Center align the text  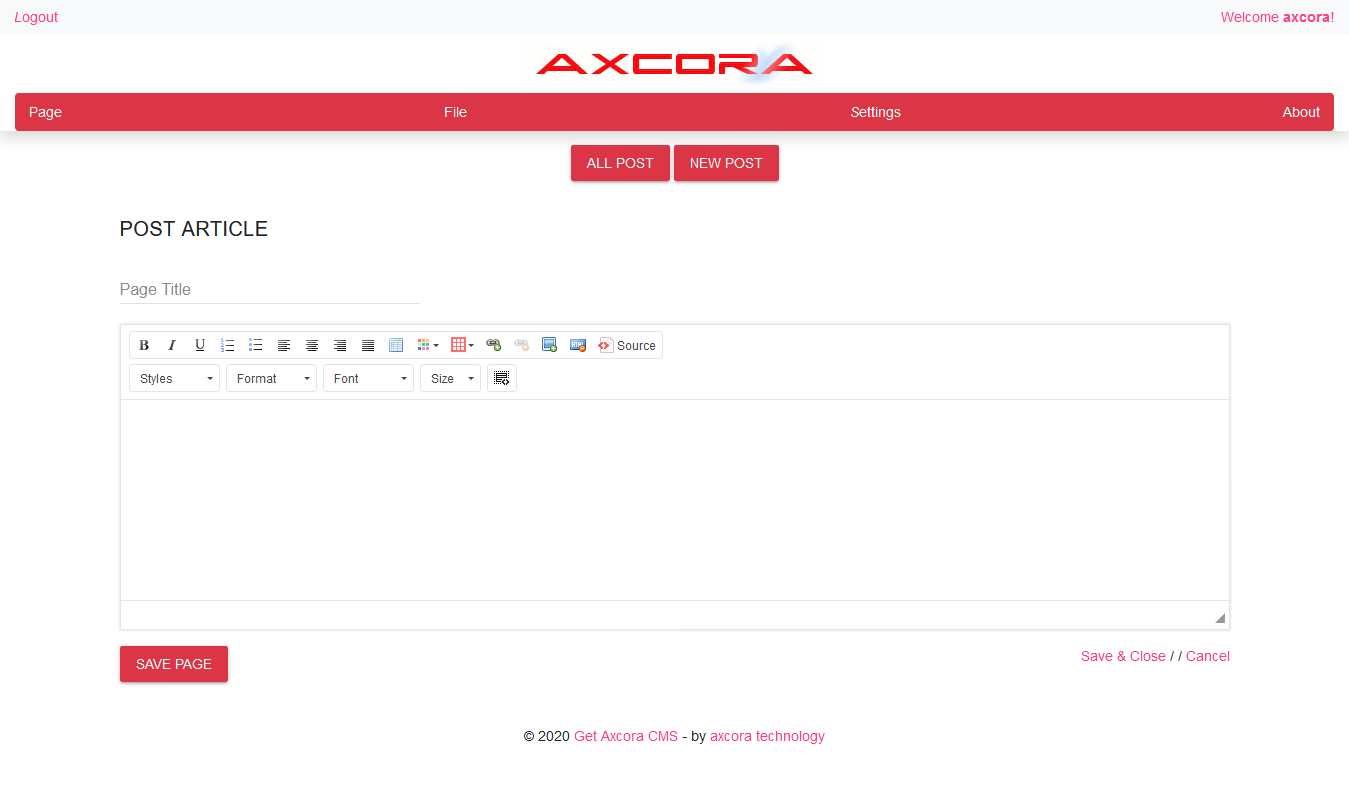pos(311,345)
